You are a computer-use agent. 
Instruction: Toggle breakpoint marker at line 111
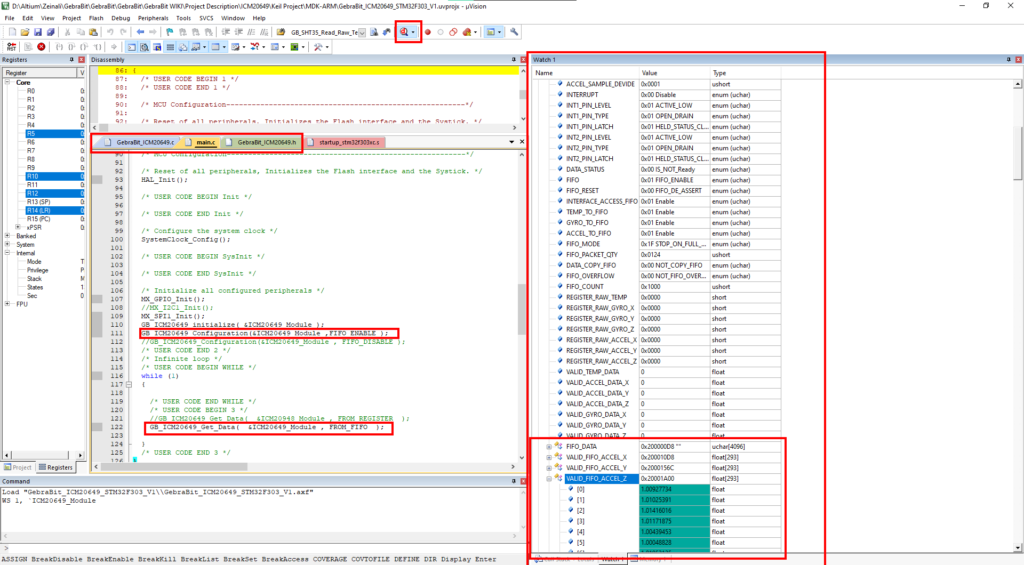[97, 333]
